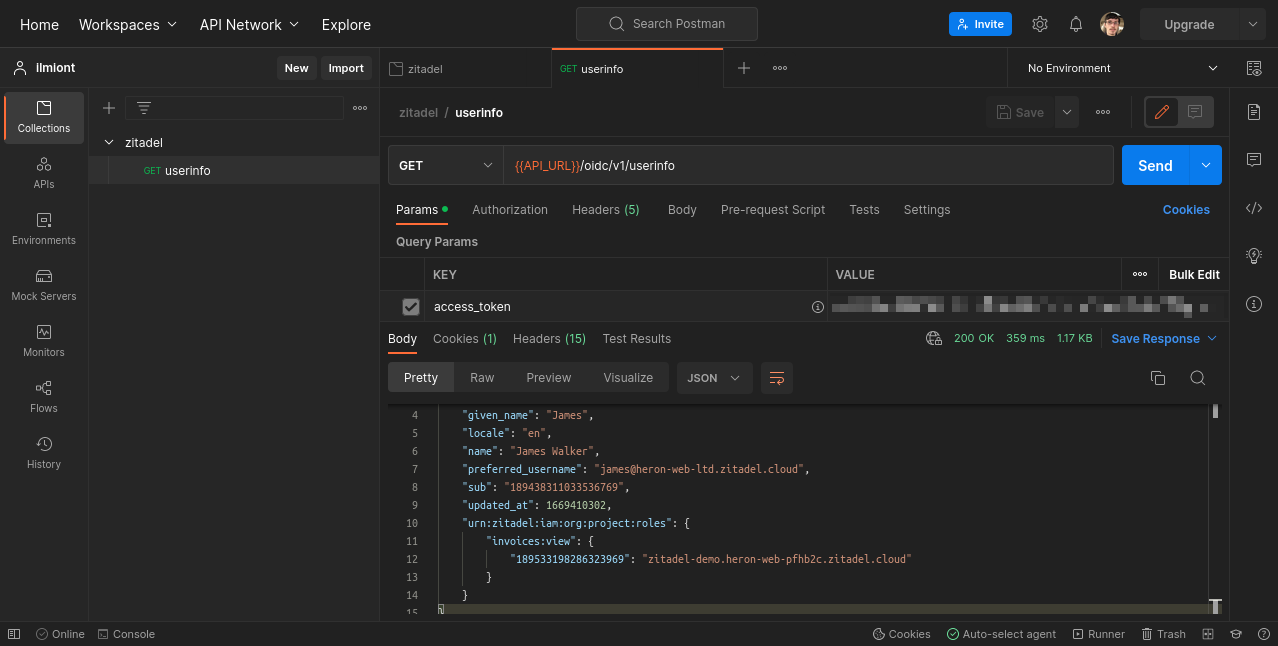Open Mock Servers in the sidebar

coord(44,285)
